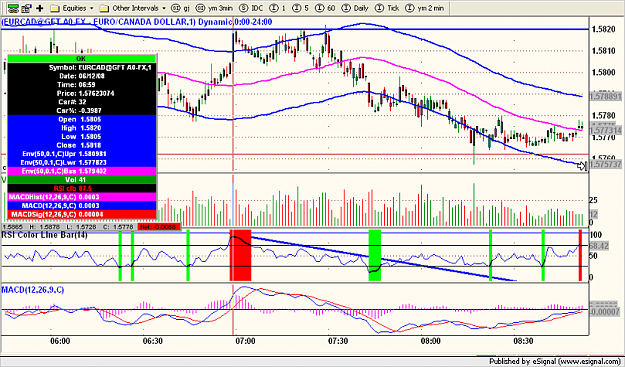Viewport: 625px width, 367px height.
Task: Click the Env Upr 1.580981 row
Action: 82,153
